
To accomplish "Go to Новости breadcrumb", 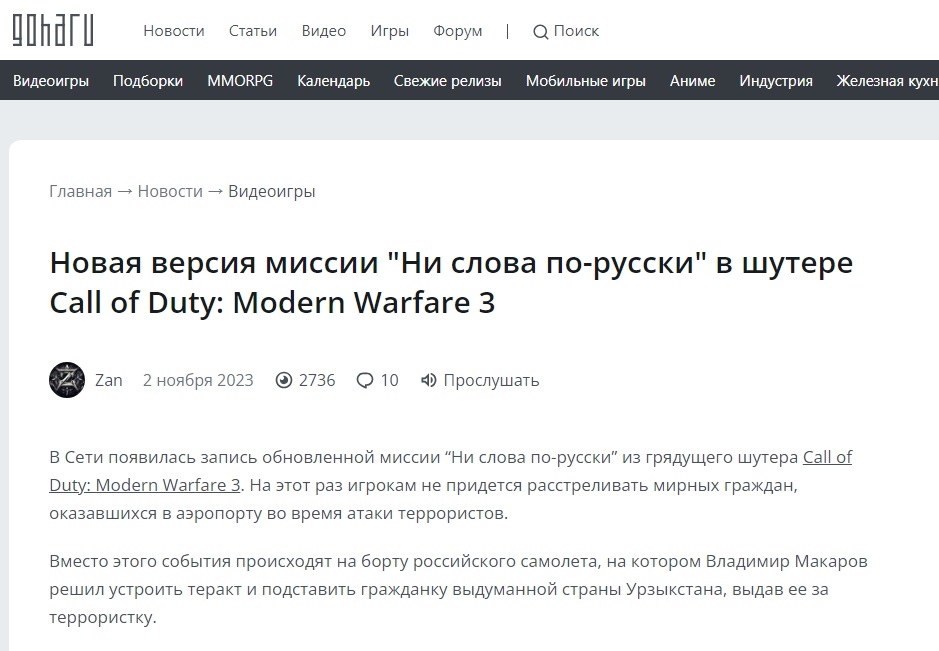I will [170, 191].
